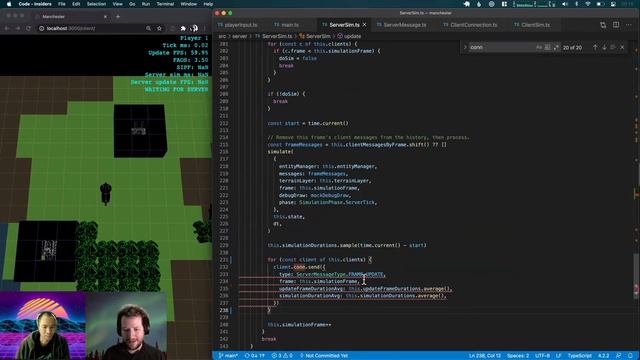
Task: Close the find widget
Action: [x=622, y=47]
